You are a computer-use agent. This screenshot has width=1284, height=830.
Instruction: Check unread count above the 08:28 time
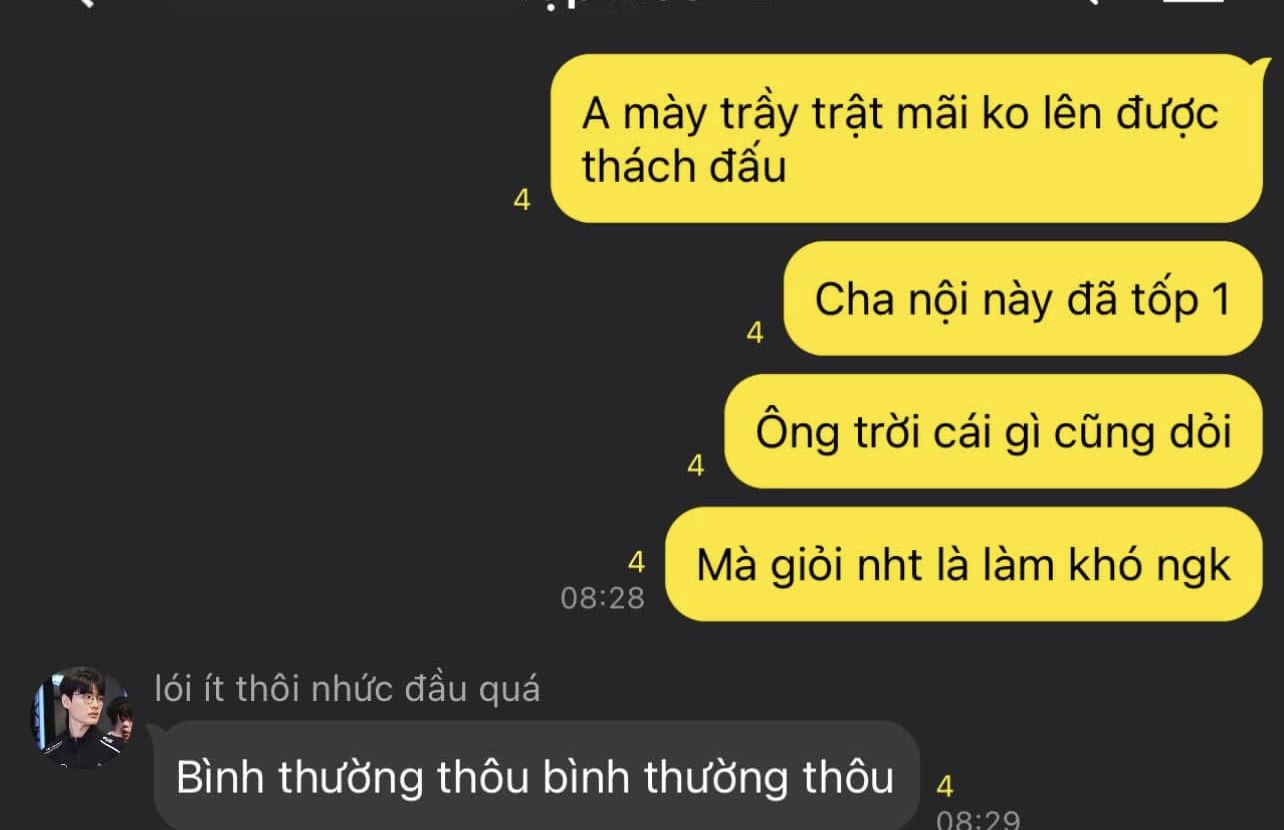tap(636, 563)
